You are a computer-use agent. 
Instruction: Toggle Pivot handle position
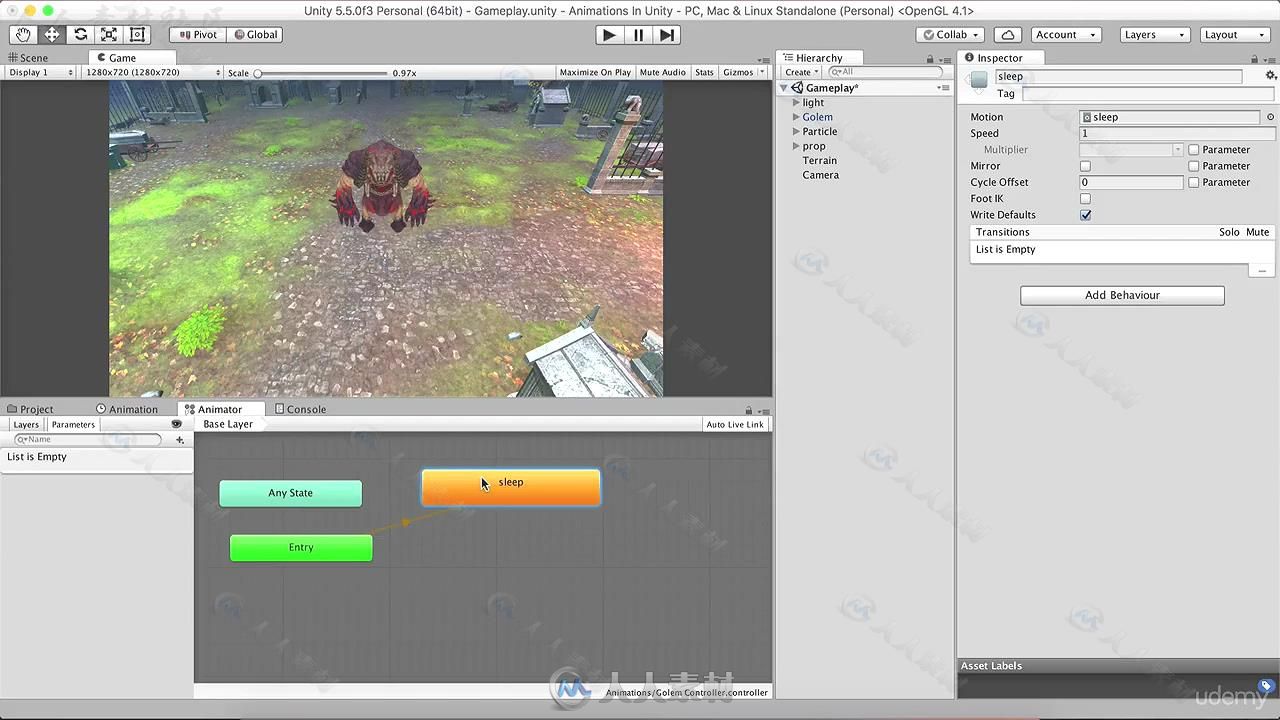(x=198, y=34)
